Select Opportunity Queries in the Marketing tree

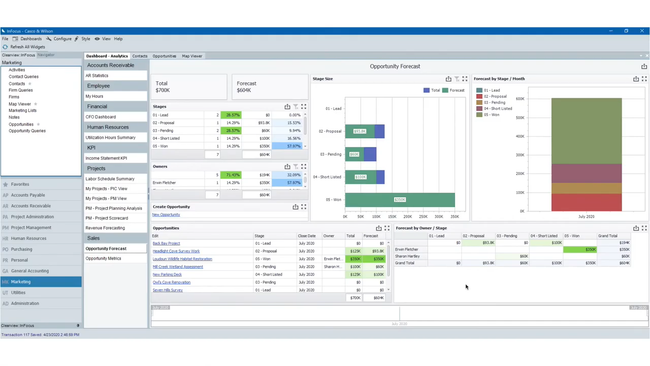click(x=27, y=131)
